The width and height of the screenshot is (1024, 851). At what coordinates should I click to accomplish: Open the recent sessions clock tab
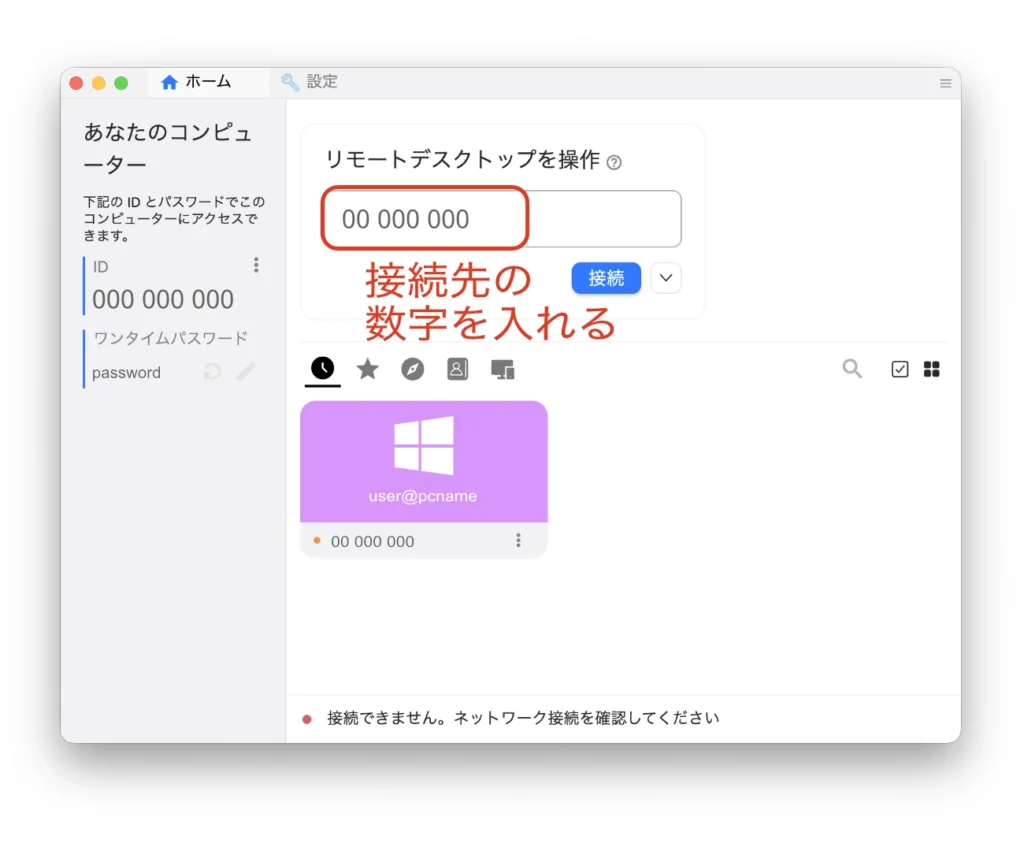click(x=322, y=369)
